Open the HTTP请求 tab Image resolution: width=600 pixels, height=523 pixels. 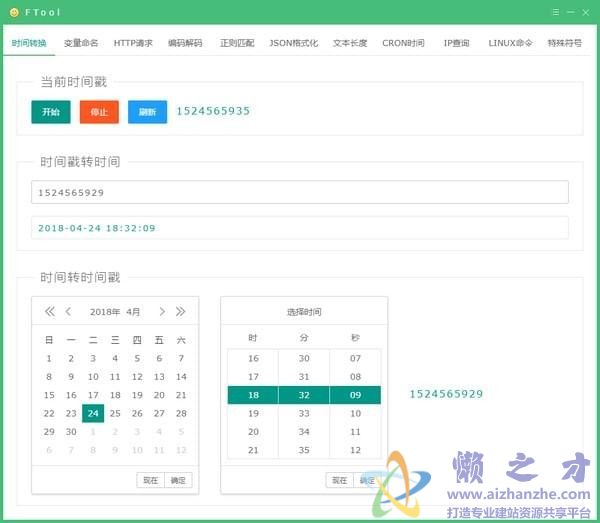133,43
